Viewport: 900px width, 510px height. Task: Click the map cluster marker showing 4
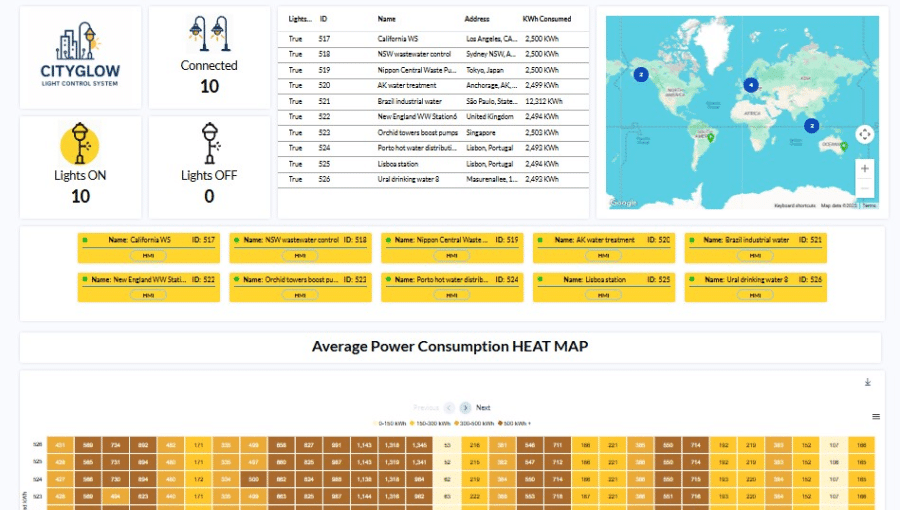pos(751,85)
